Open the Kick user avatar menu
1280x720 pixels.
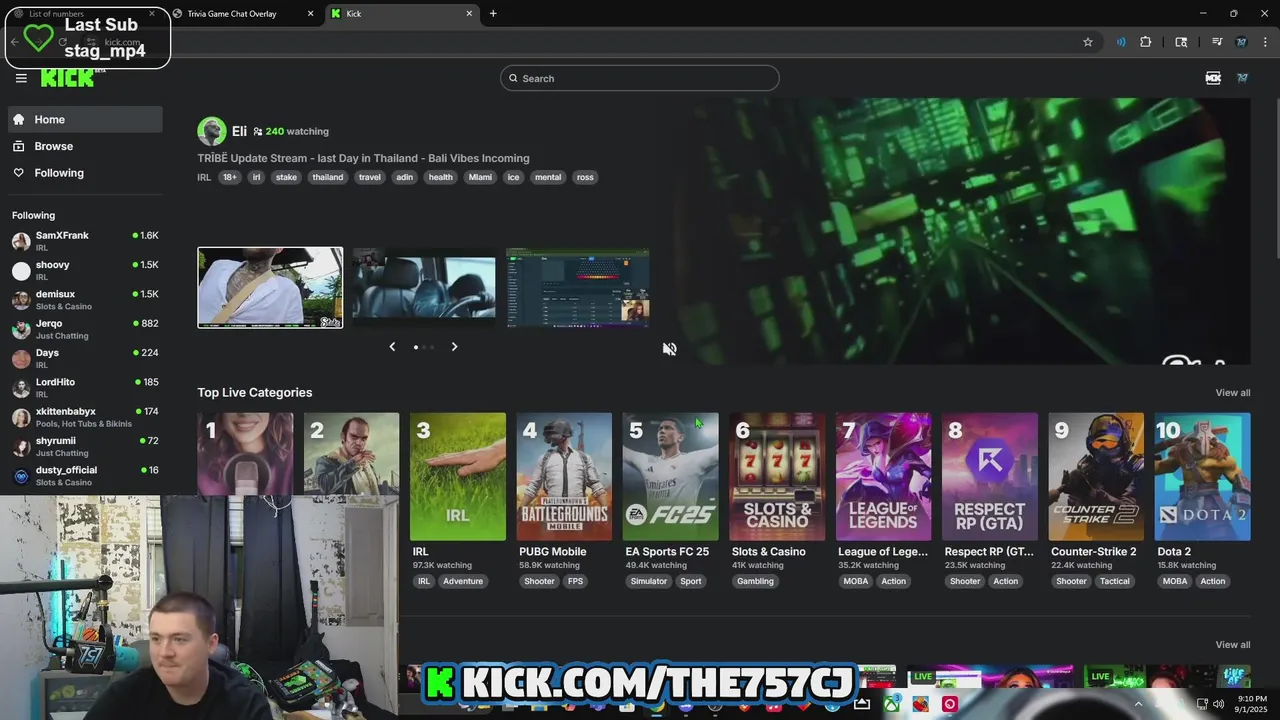(x=1242, y=78)
